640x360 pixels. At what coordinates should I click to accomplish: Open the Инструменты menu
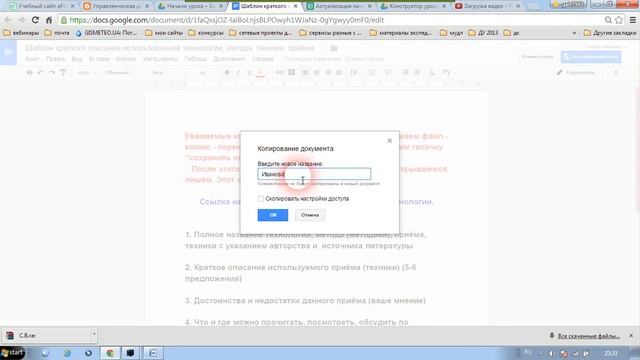click(x=160, y=59)
